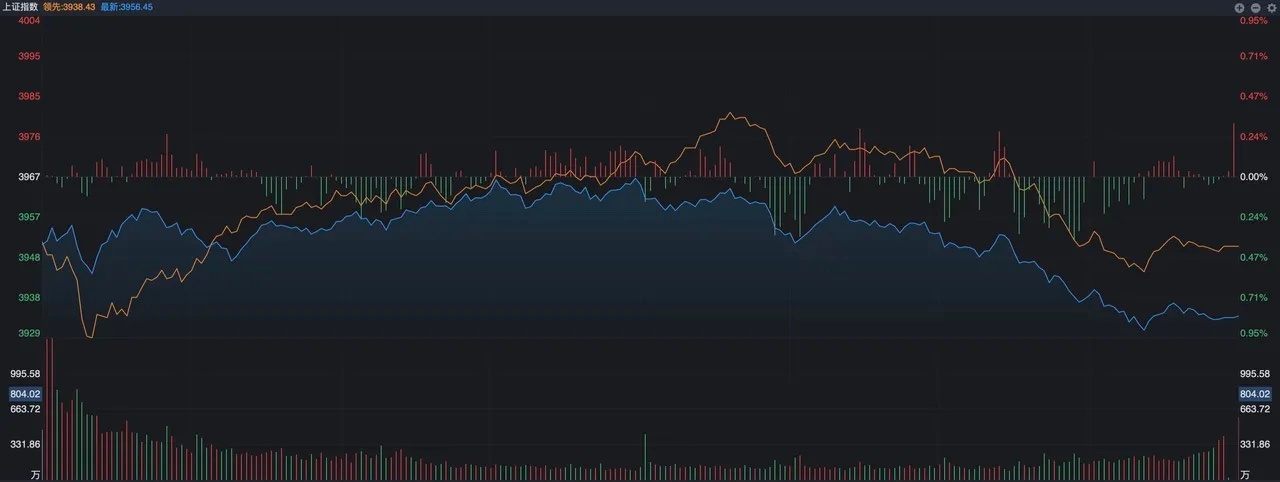The width and height of the screenshot is (1280, 482).
Task: Click left axis price label 4004
Action: 29,21
